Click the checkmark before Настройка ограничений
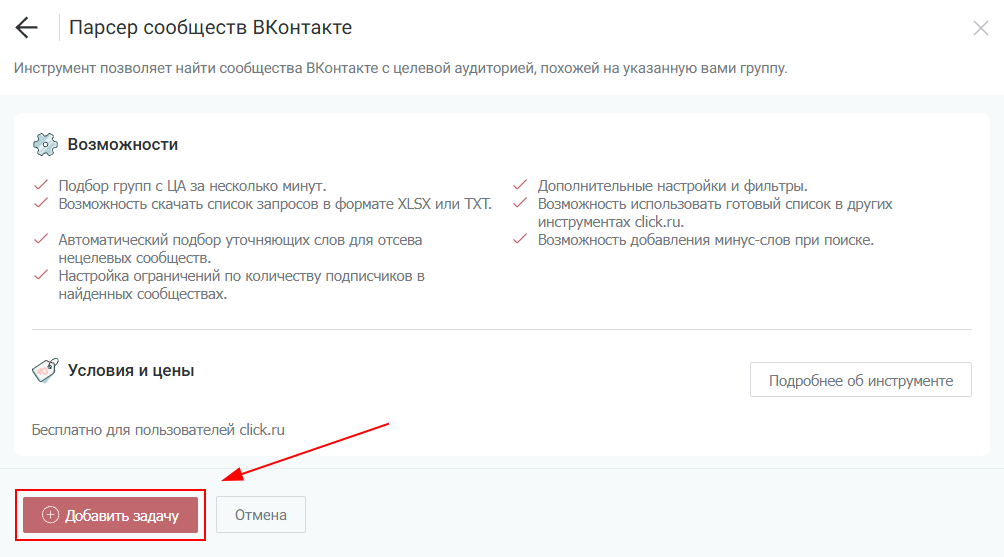Viewport: 1004px width, 557px height. point(41,276)
